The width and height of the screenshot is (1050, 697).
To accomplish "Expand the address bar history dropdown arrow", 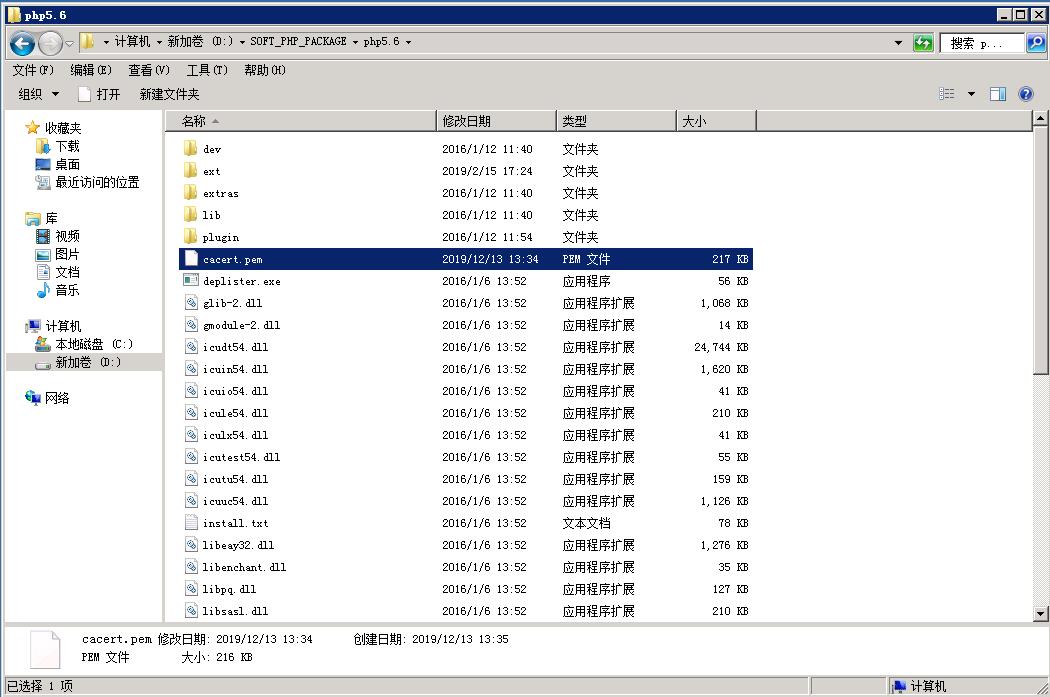I will pyautogui.click(x=897, y=42).
